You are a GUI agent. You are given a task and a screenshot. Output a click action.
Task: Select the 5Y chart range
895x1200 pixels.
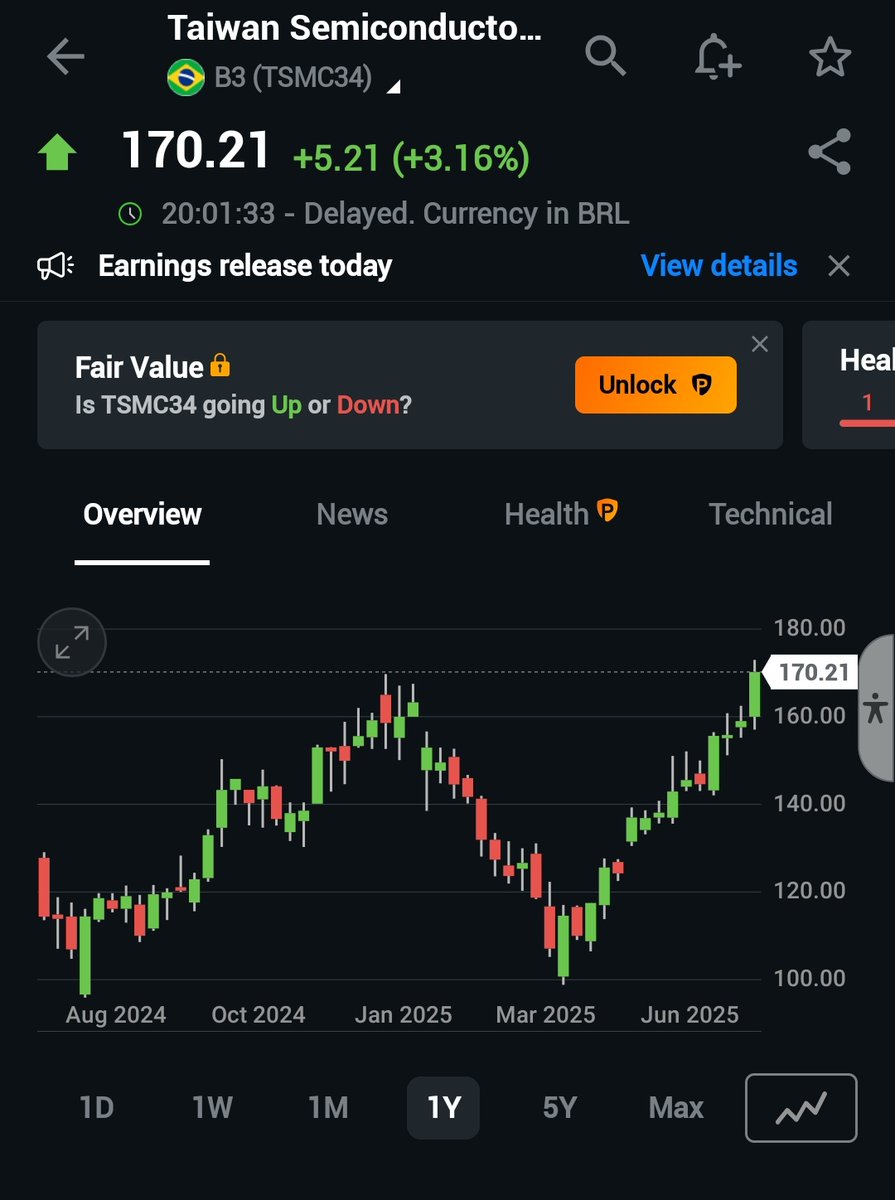(x=560, y=1108)
